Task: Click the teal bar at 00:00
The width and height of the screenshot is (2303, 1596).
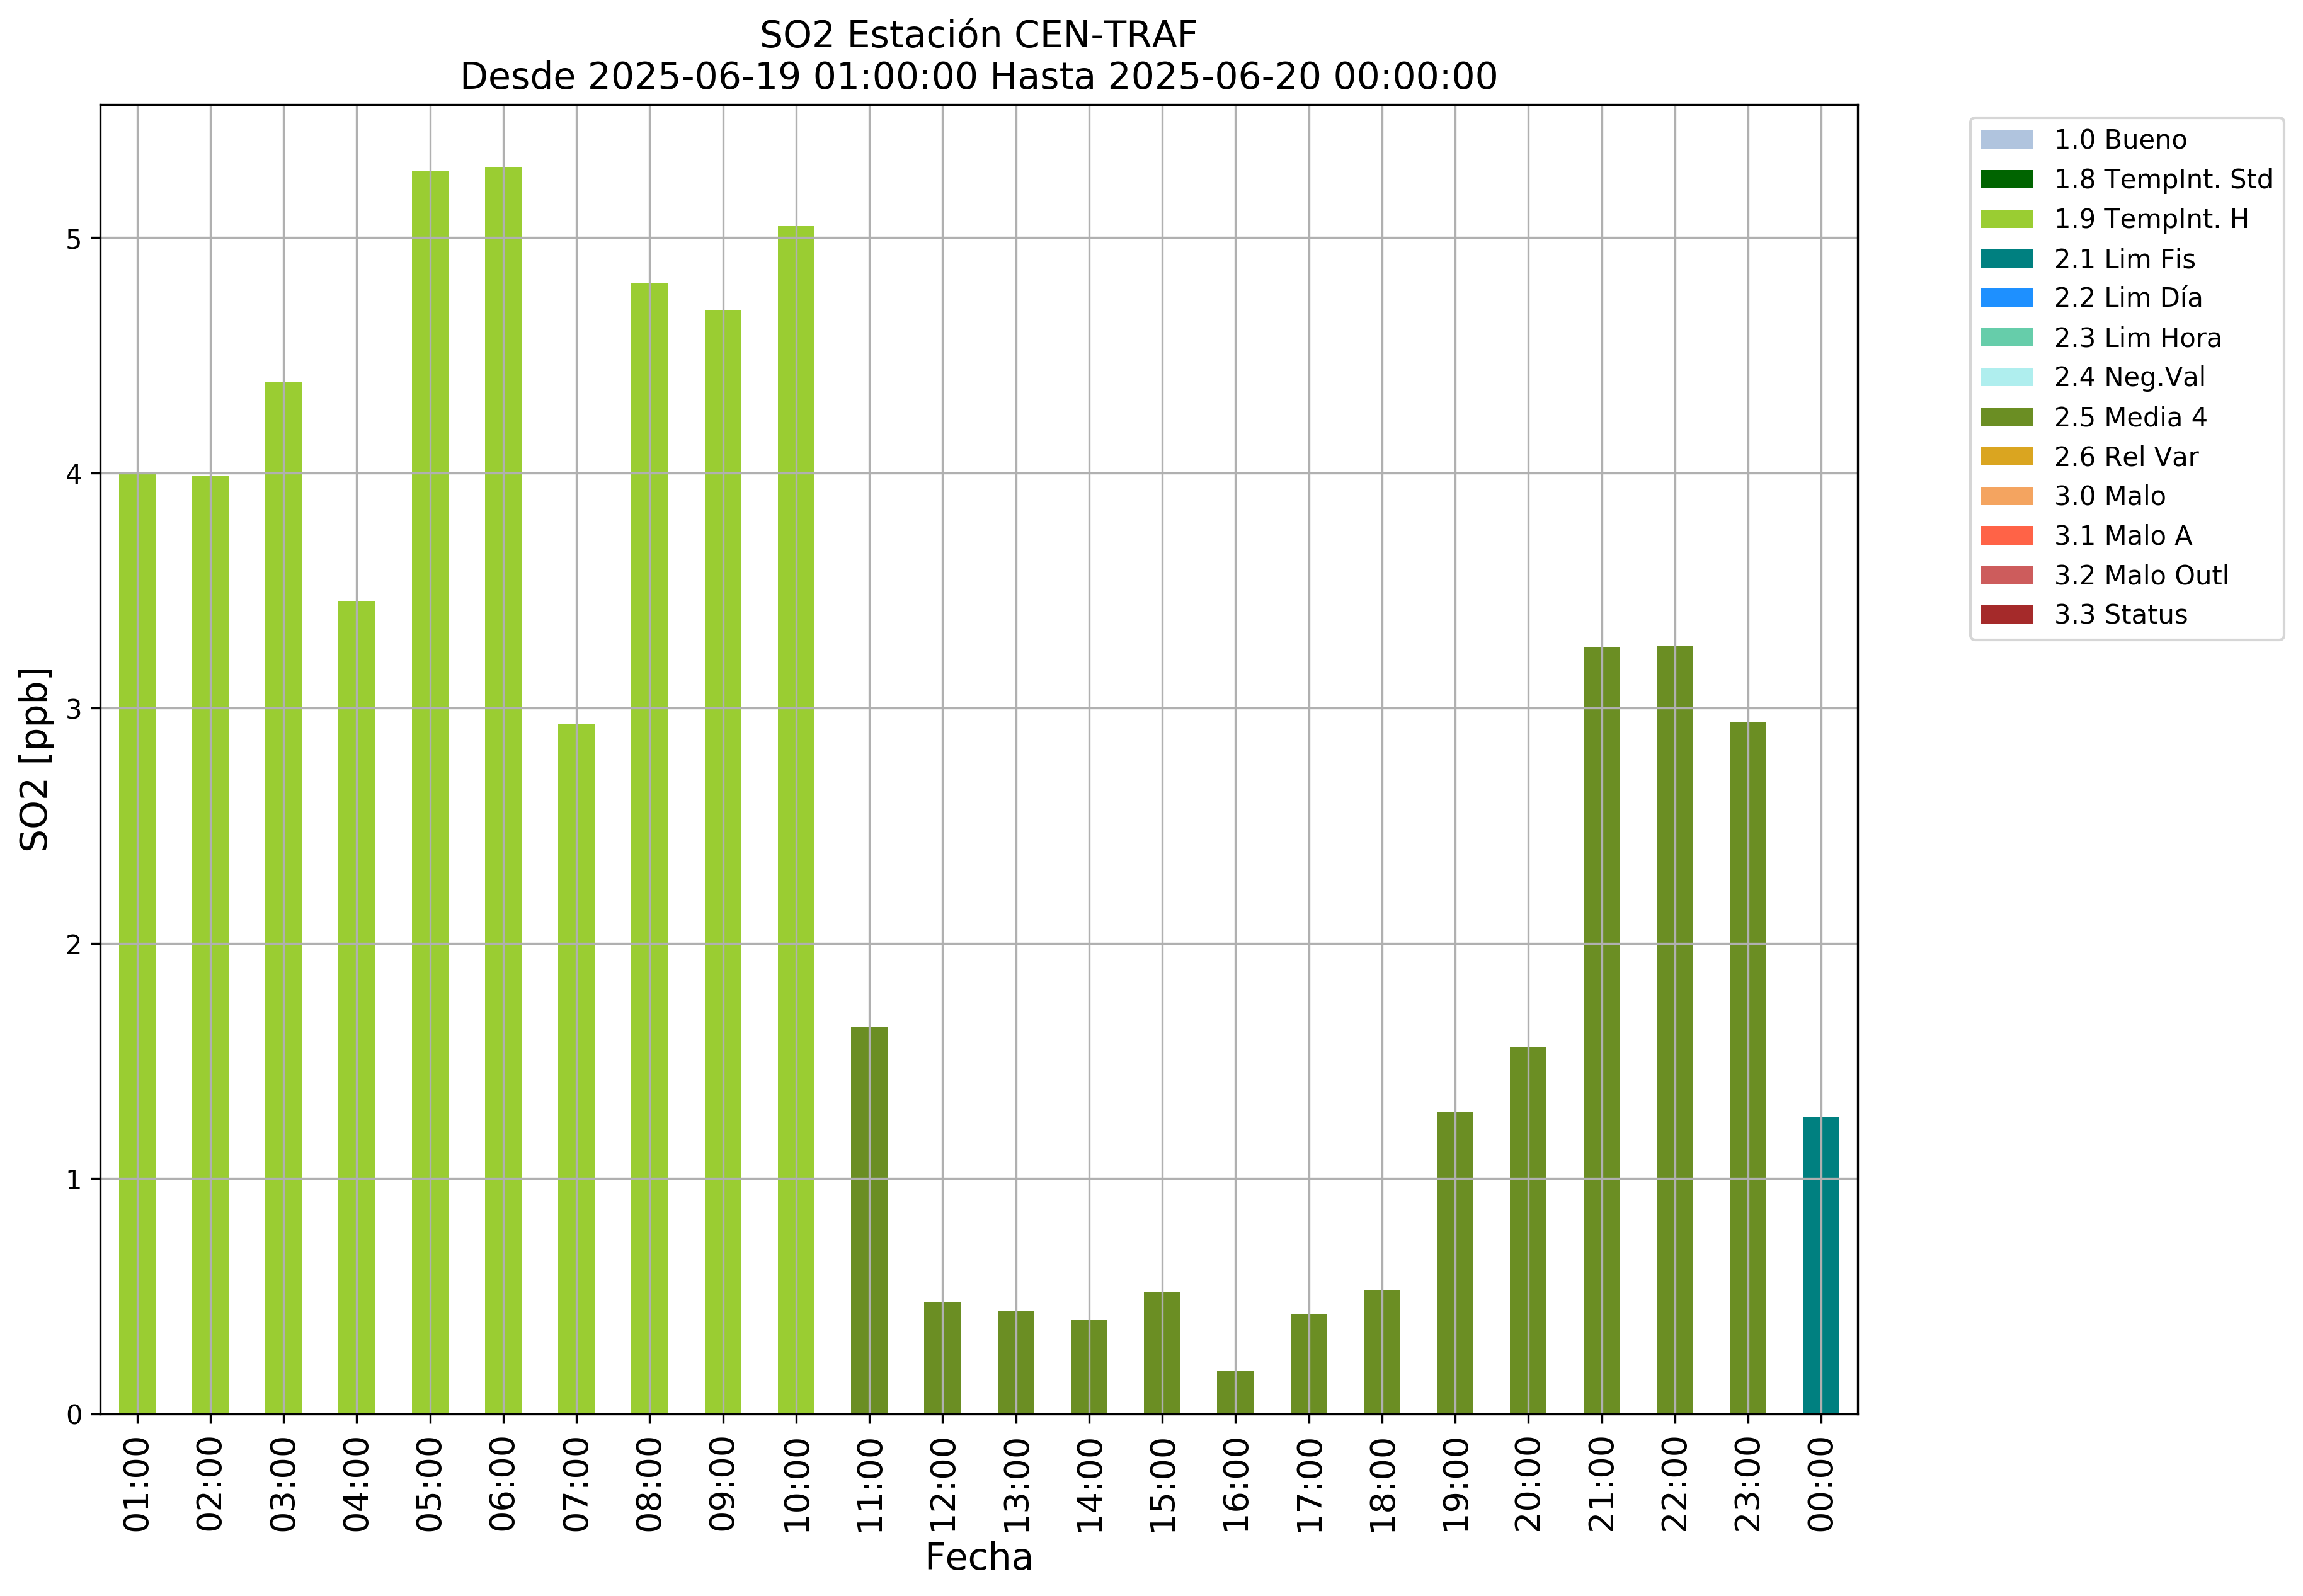Action: [1820, 1265]
